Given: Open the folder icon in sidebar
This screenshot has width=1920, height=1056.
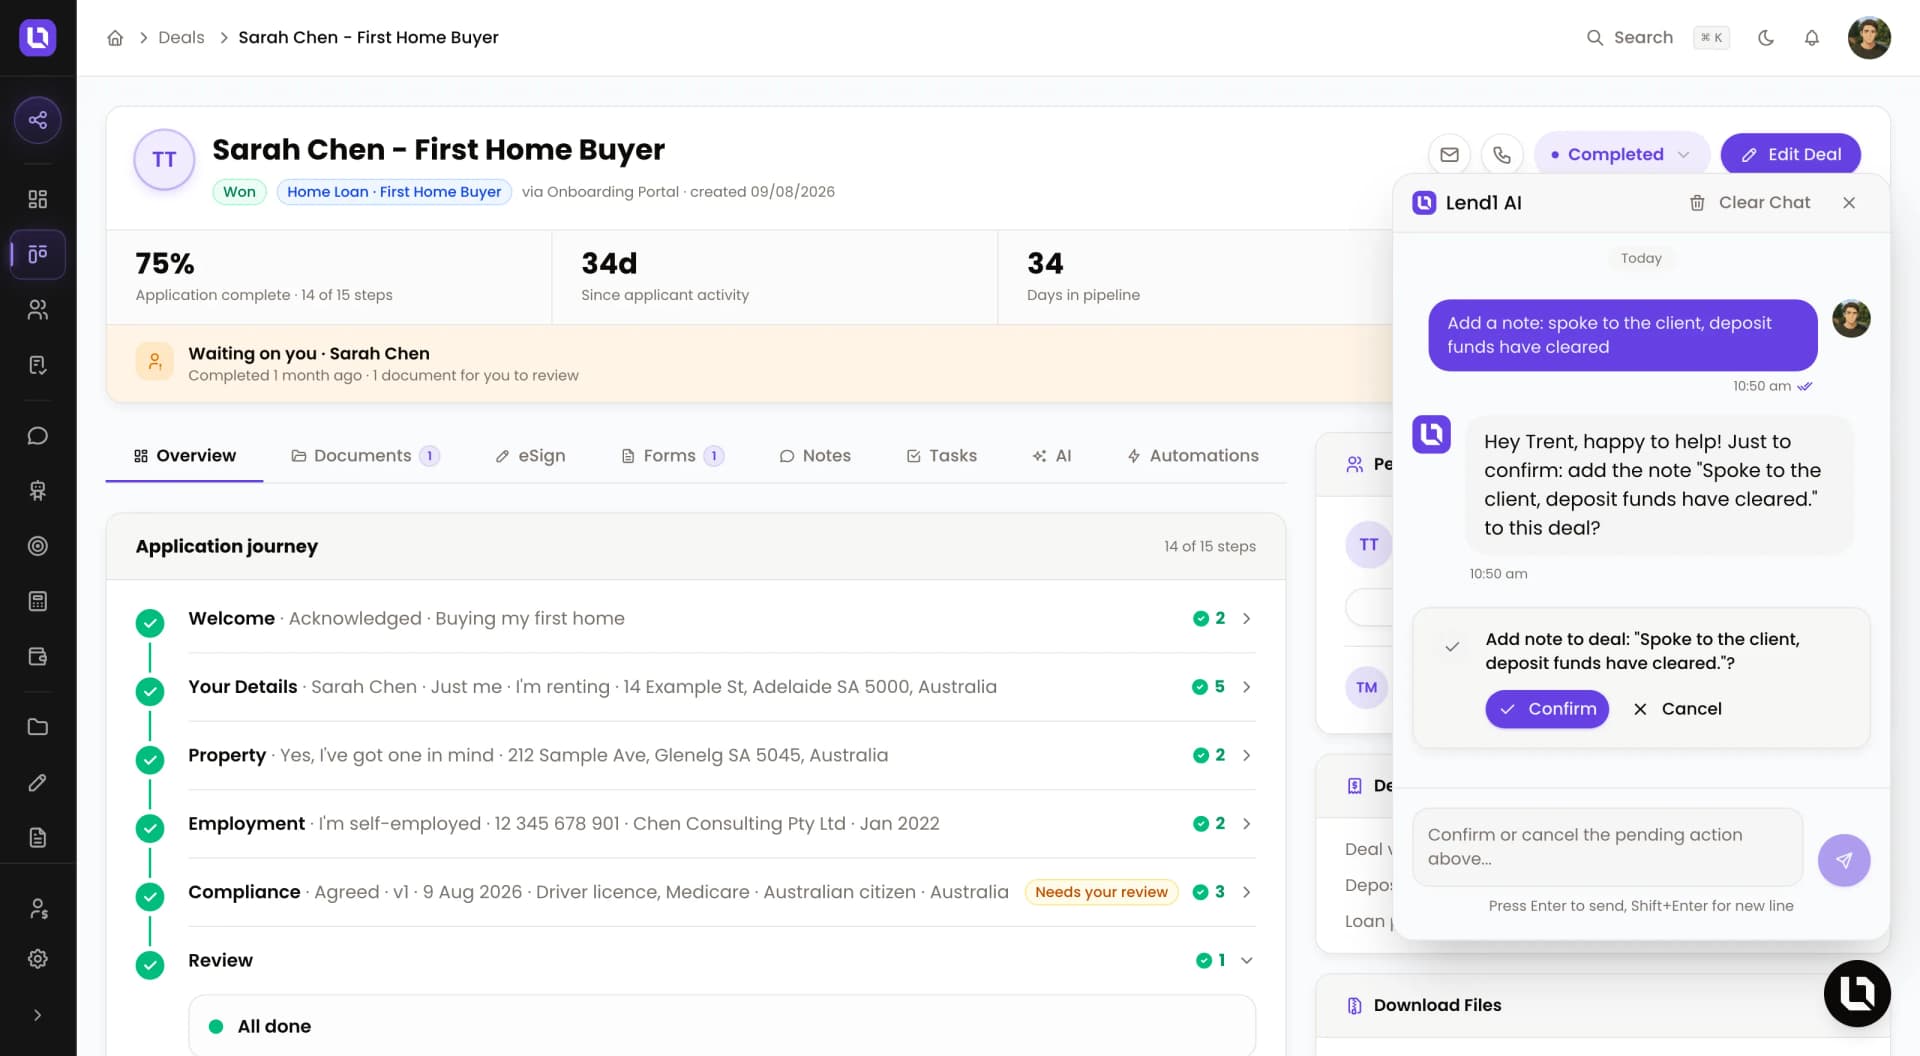Looking at the screenshot, I should tap(38, 727).
